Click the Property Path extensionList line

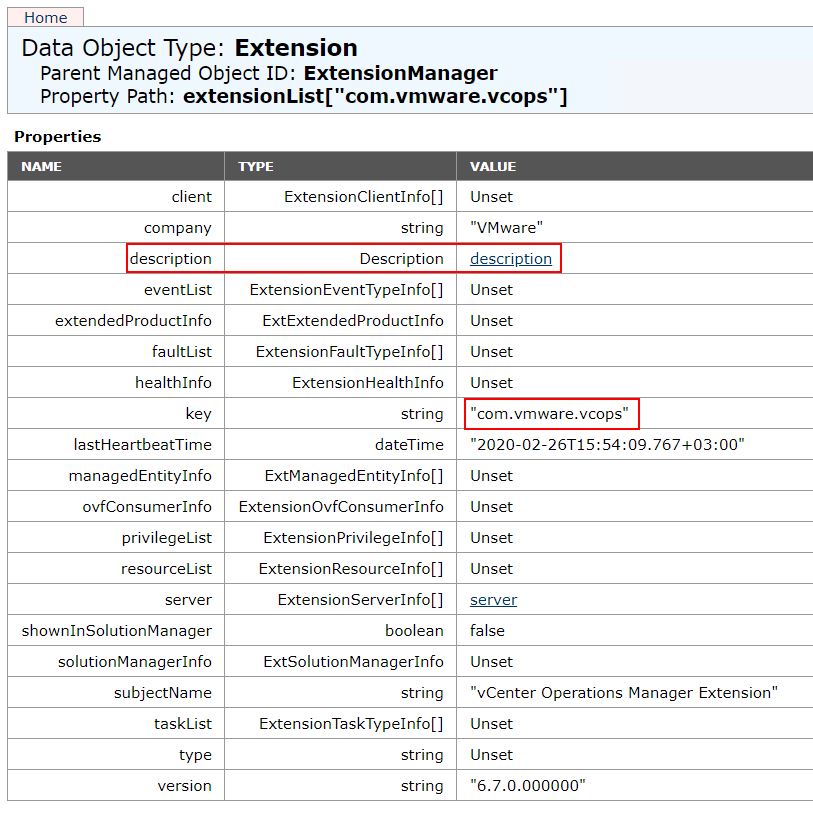304,97
